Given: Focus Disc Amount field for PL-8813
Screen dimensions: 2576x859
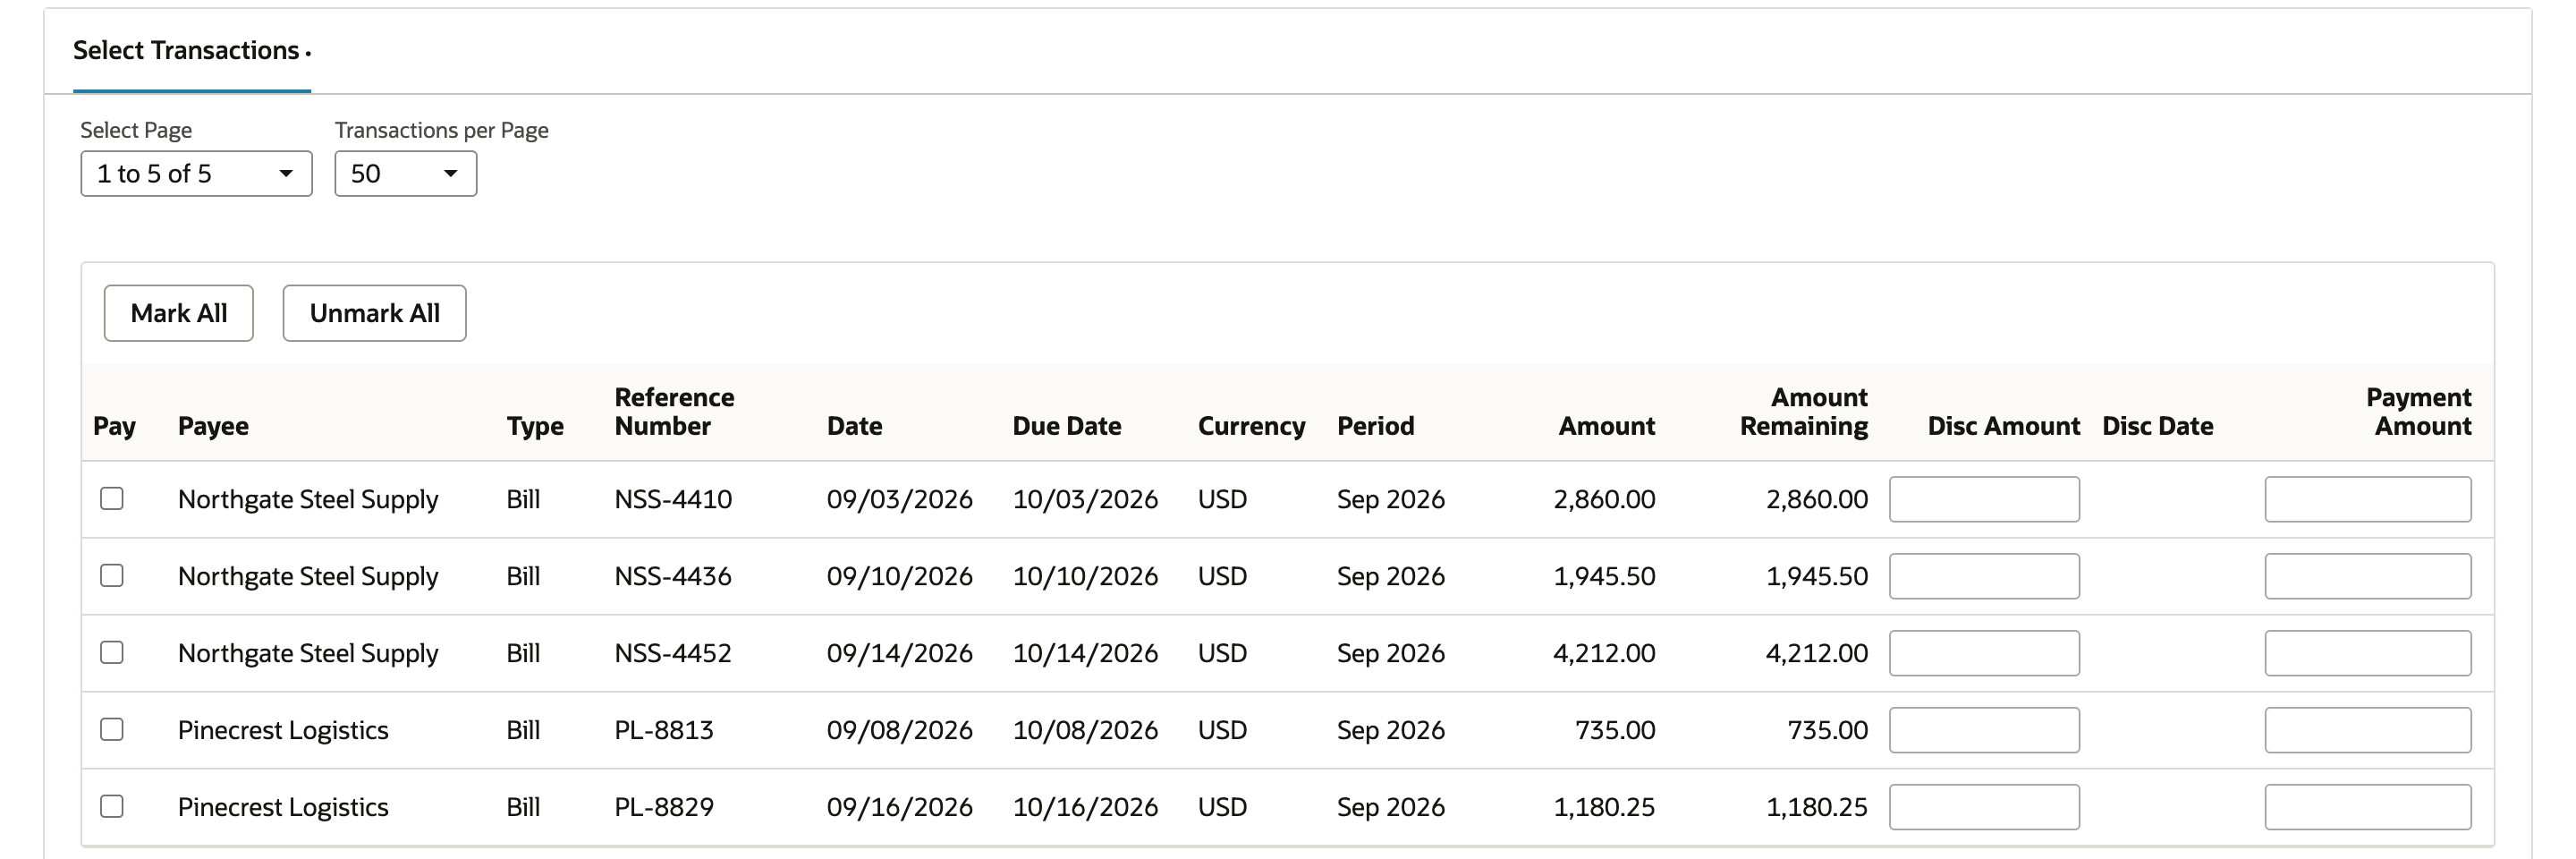Looking at the screenshot, I should click(x=1984, y=730).
